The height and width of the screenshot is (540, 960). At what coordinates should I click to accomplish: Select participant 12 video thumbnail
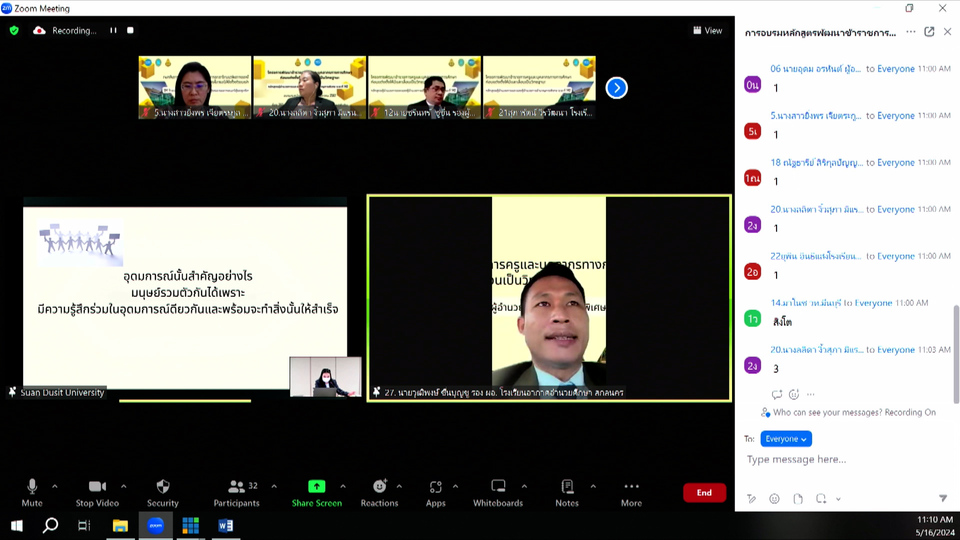[424, 88]
